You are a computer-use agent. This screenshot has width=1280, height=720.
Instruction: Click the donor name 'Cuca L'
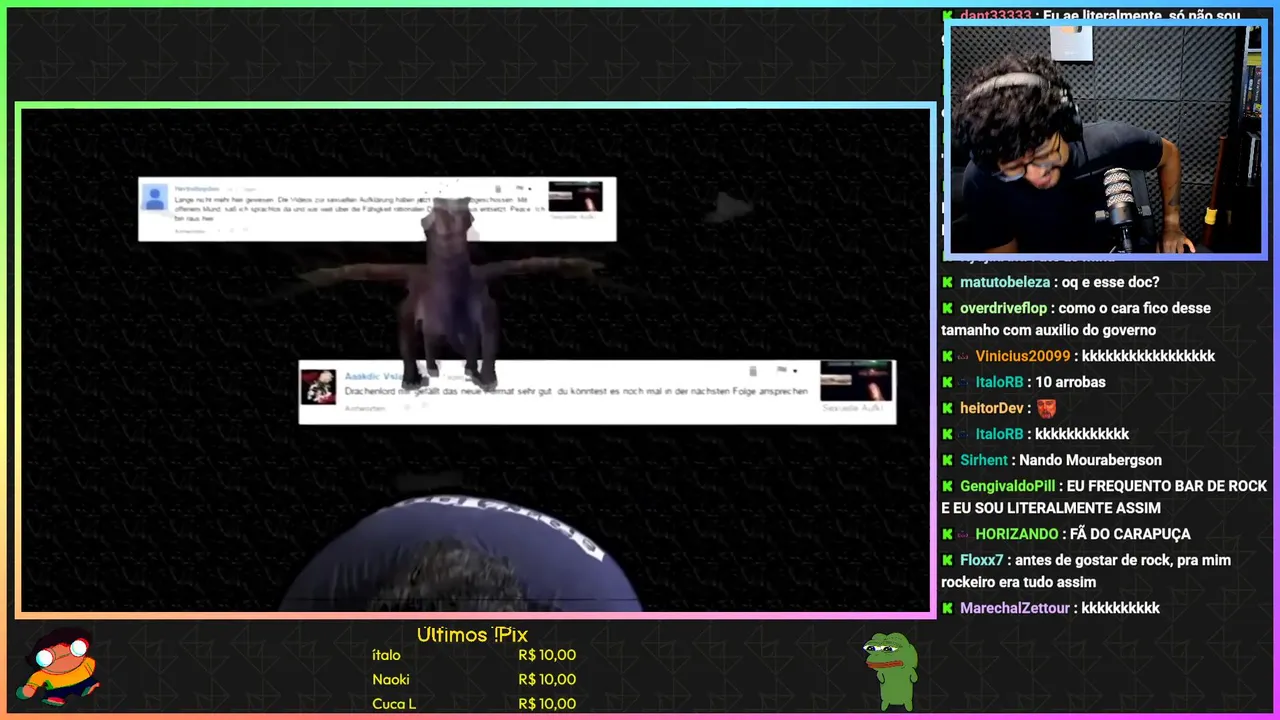(x=394, y=704)
